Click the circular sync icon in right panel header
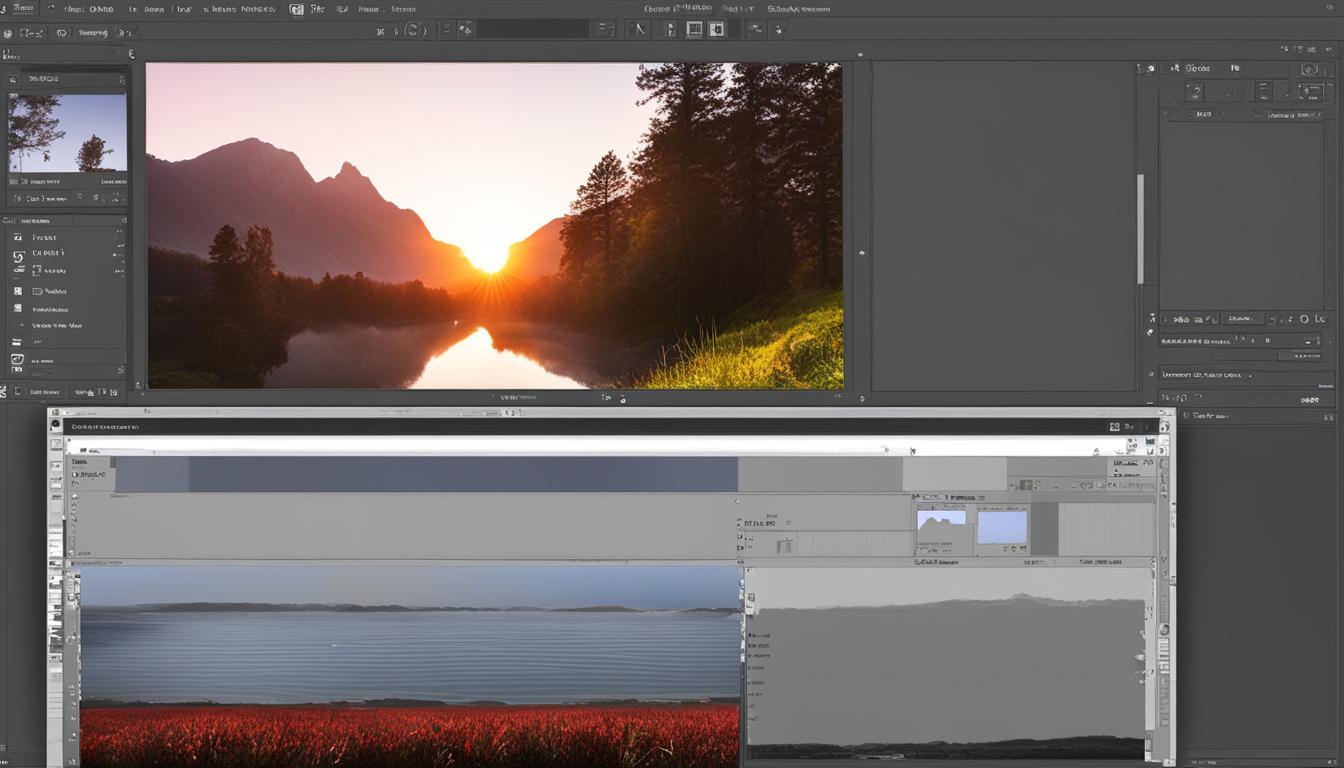This screenshot has width=1344, height=768. tap(1309, 69)
